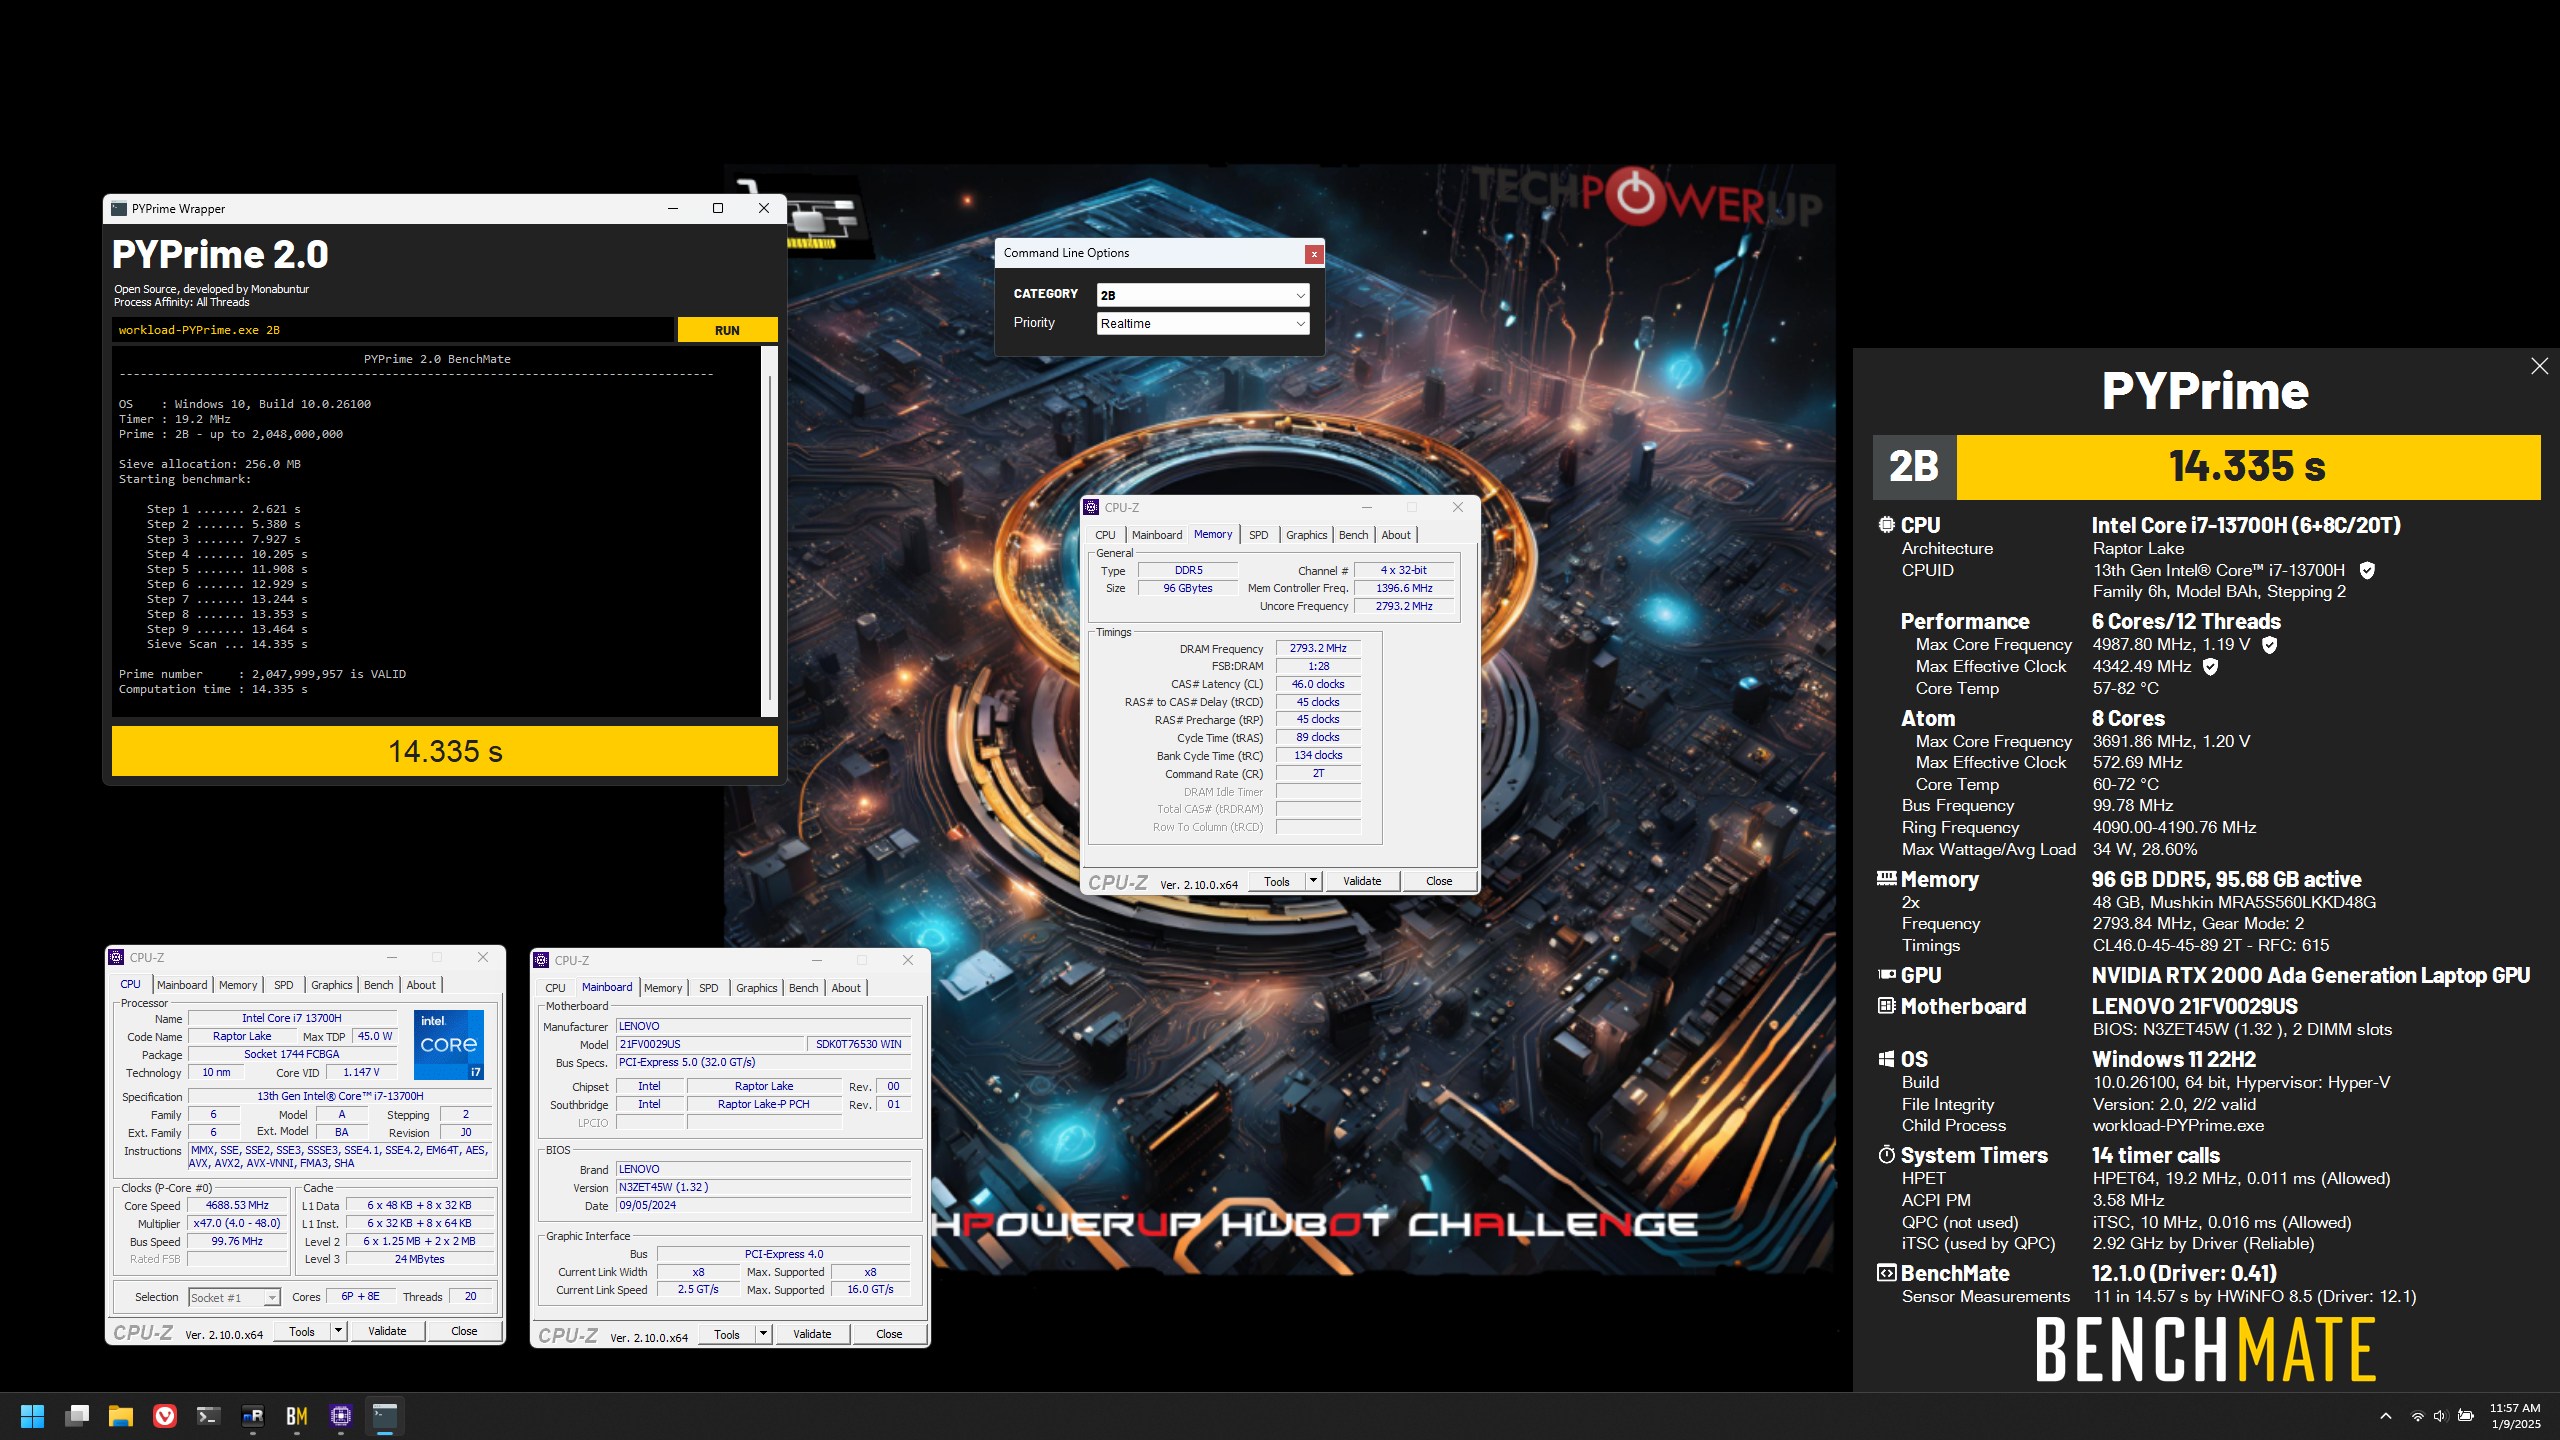This screenshot has height=1440, width=2560.
Task: Click the BIOS Version field N3ZET45W (1.32)
Action: pyautogui.click(x=763, y=1187)
